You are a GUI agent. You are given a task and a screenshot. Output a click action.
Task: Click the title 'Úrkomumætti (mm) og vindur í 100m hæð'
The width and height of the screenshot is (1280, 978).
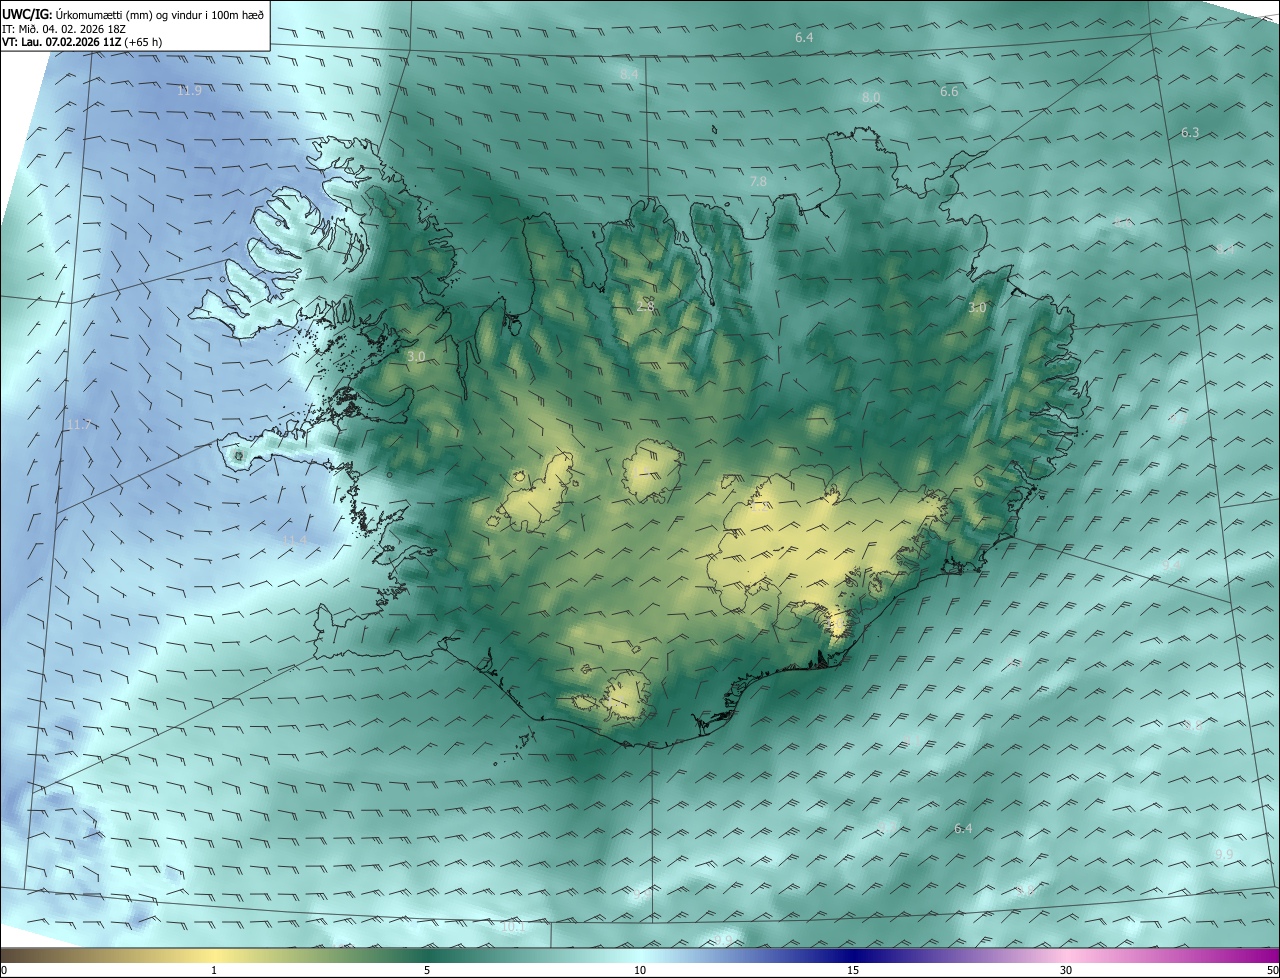click(x=158, y=14)
